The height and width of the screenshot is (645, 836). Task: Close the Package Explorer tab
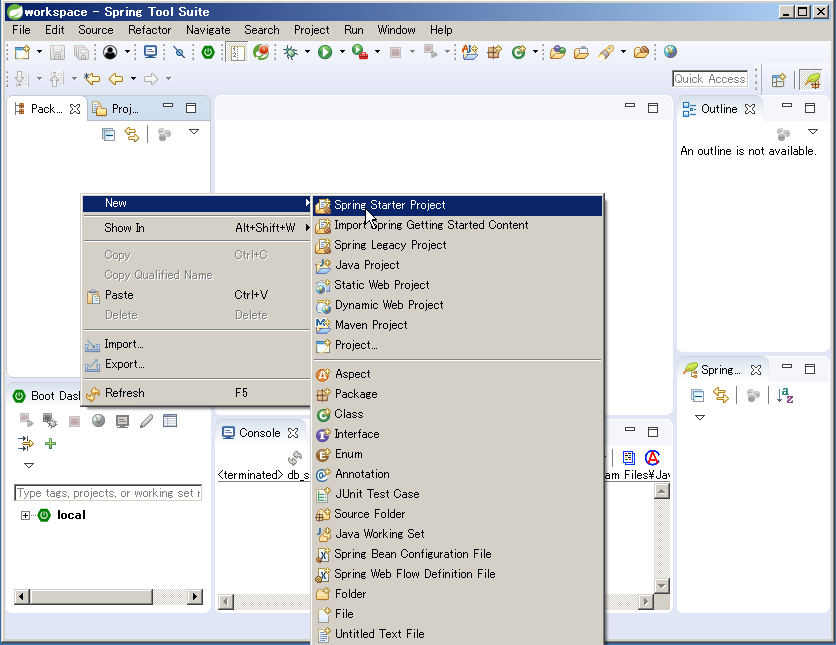(75, 109)
